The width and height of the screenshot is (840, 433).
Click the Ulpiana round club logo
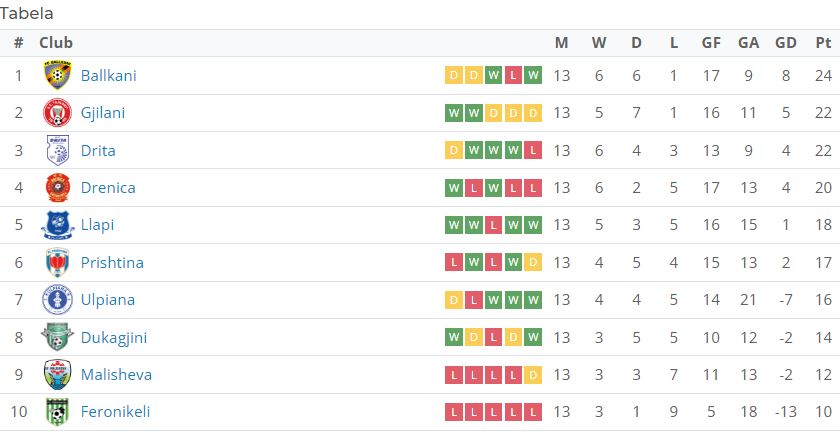coord(57,300)
